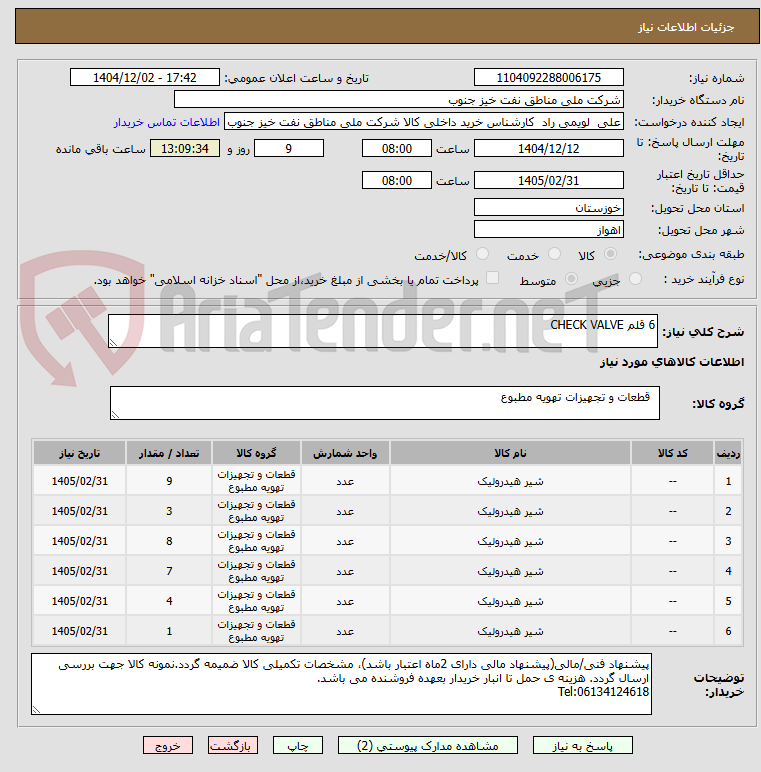Screen dimensions: 761x772
Task: Click the buyer notes text area
Action: pos(341,684)
